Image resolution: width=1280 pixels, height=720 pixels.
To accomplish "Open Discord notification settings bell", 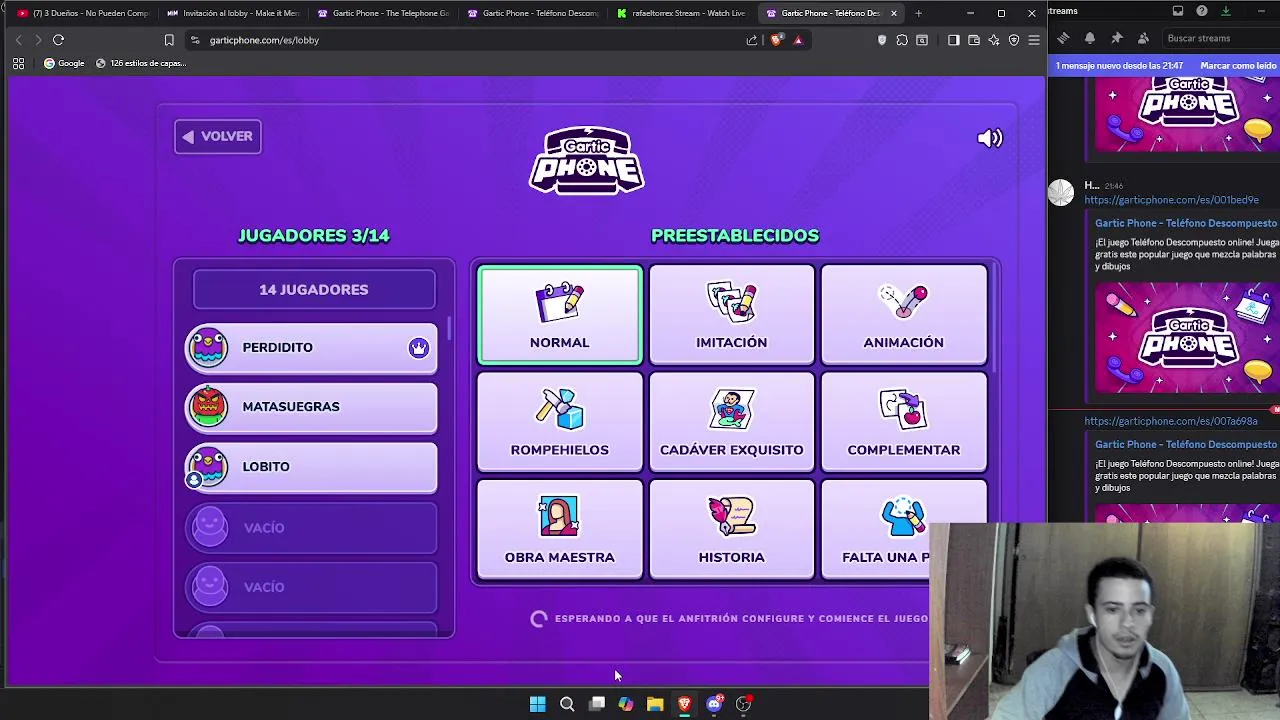I will point(1090,38).
